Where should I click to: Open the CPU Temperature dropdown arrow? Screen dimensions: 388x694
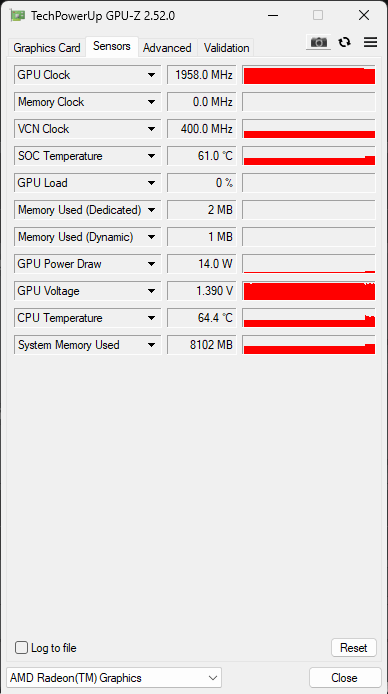[x=151, y=318]
